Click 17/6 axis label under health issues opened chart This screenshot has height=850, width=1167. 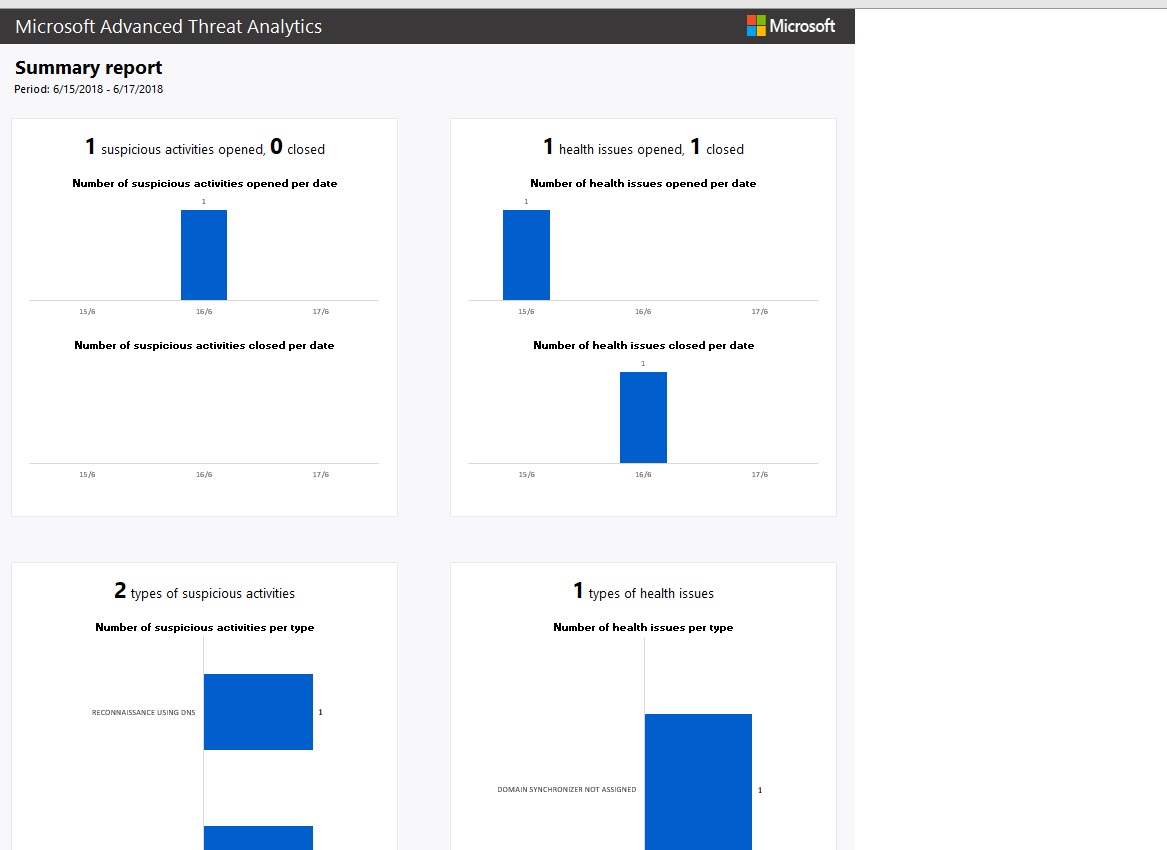pyautogui.click(x=760, y=312)
